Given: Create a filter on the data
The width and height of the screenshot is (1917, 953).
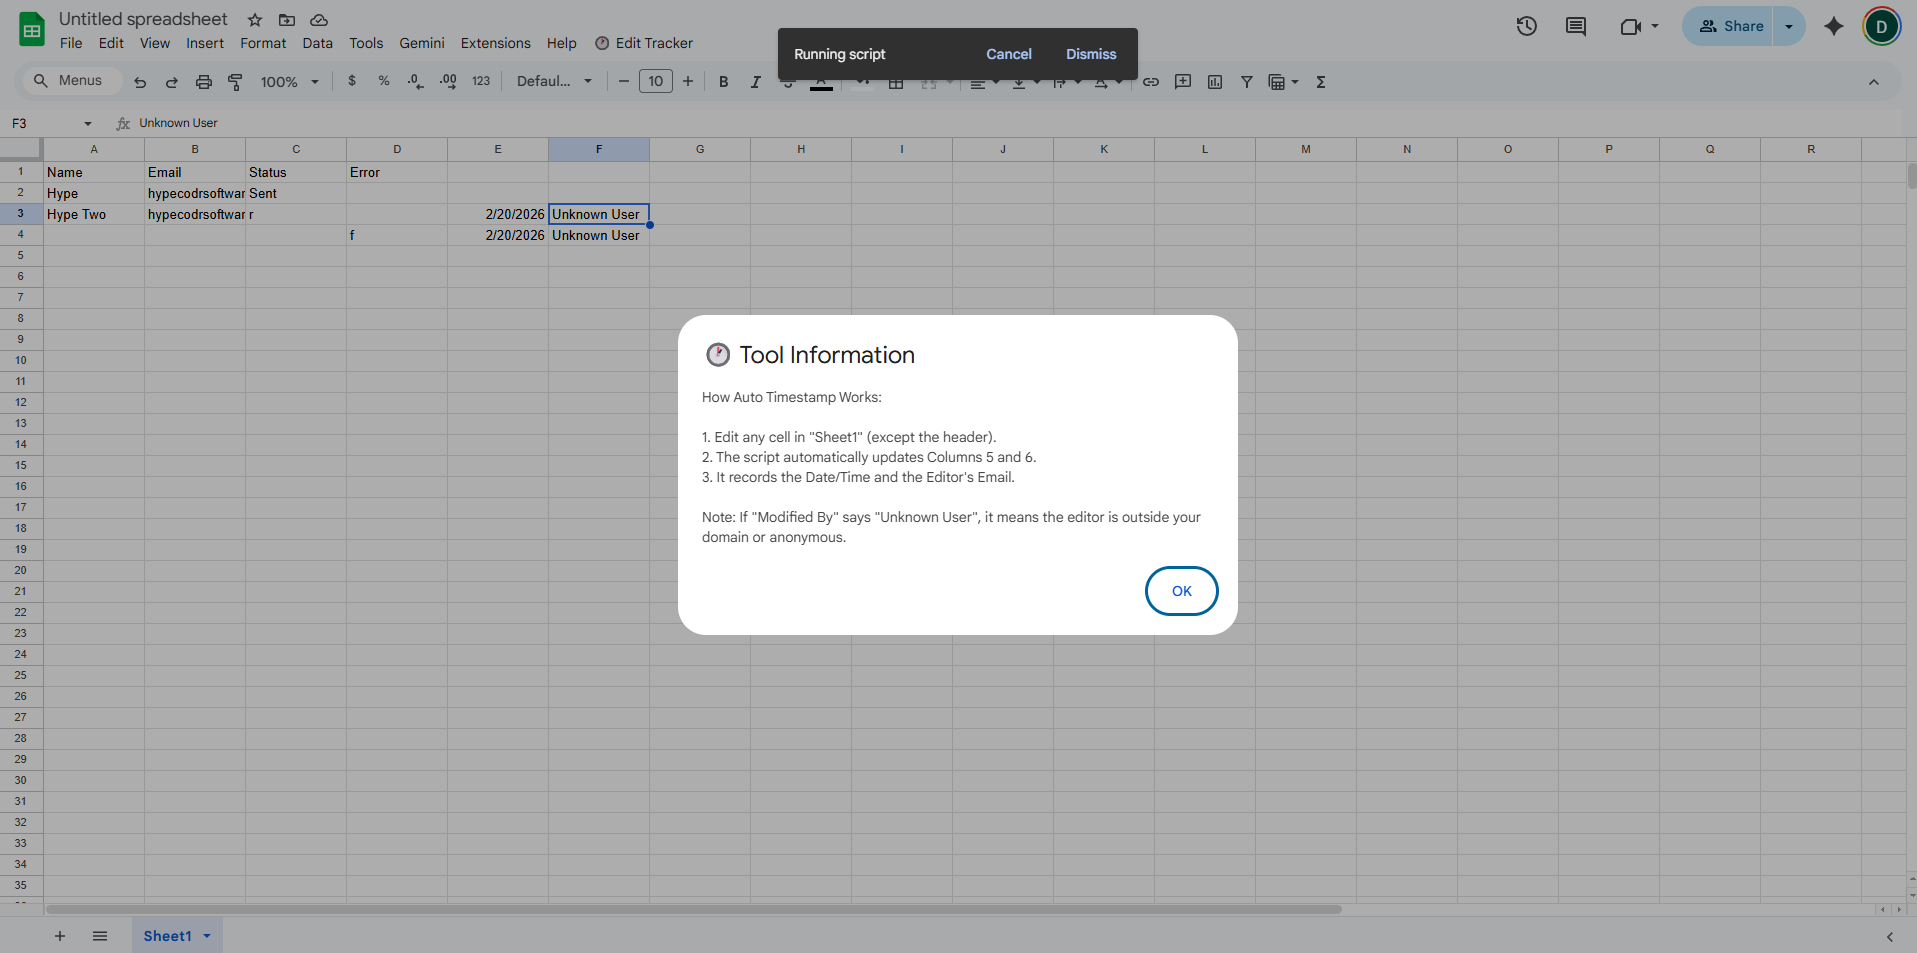Looking at the screenshot, I should click(x=1246, y=81).
